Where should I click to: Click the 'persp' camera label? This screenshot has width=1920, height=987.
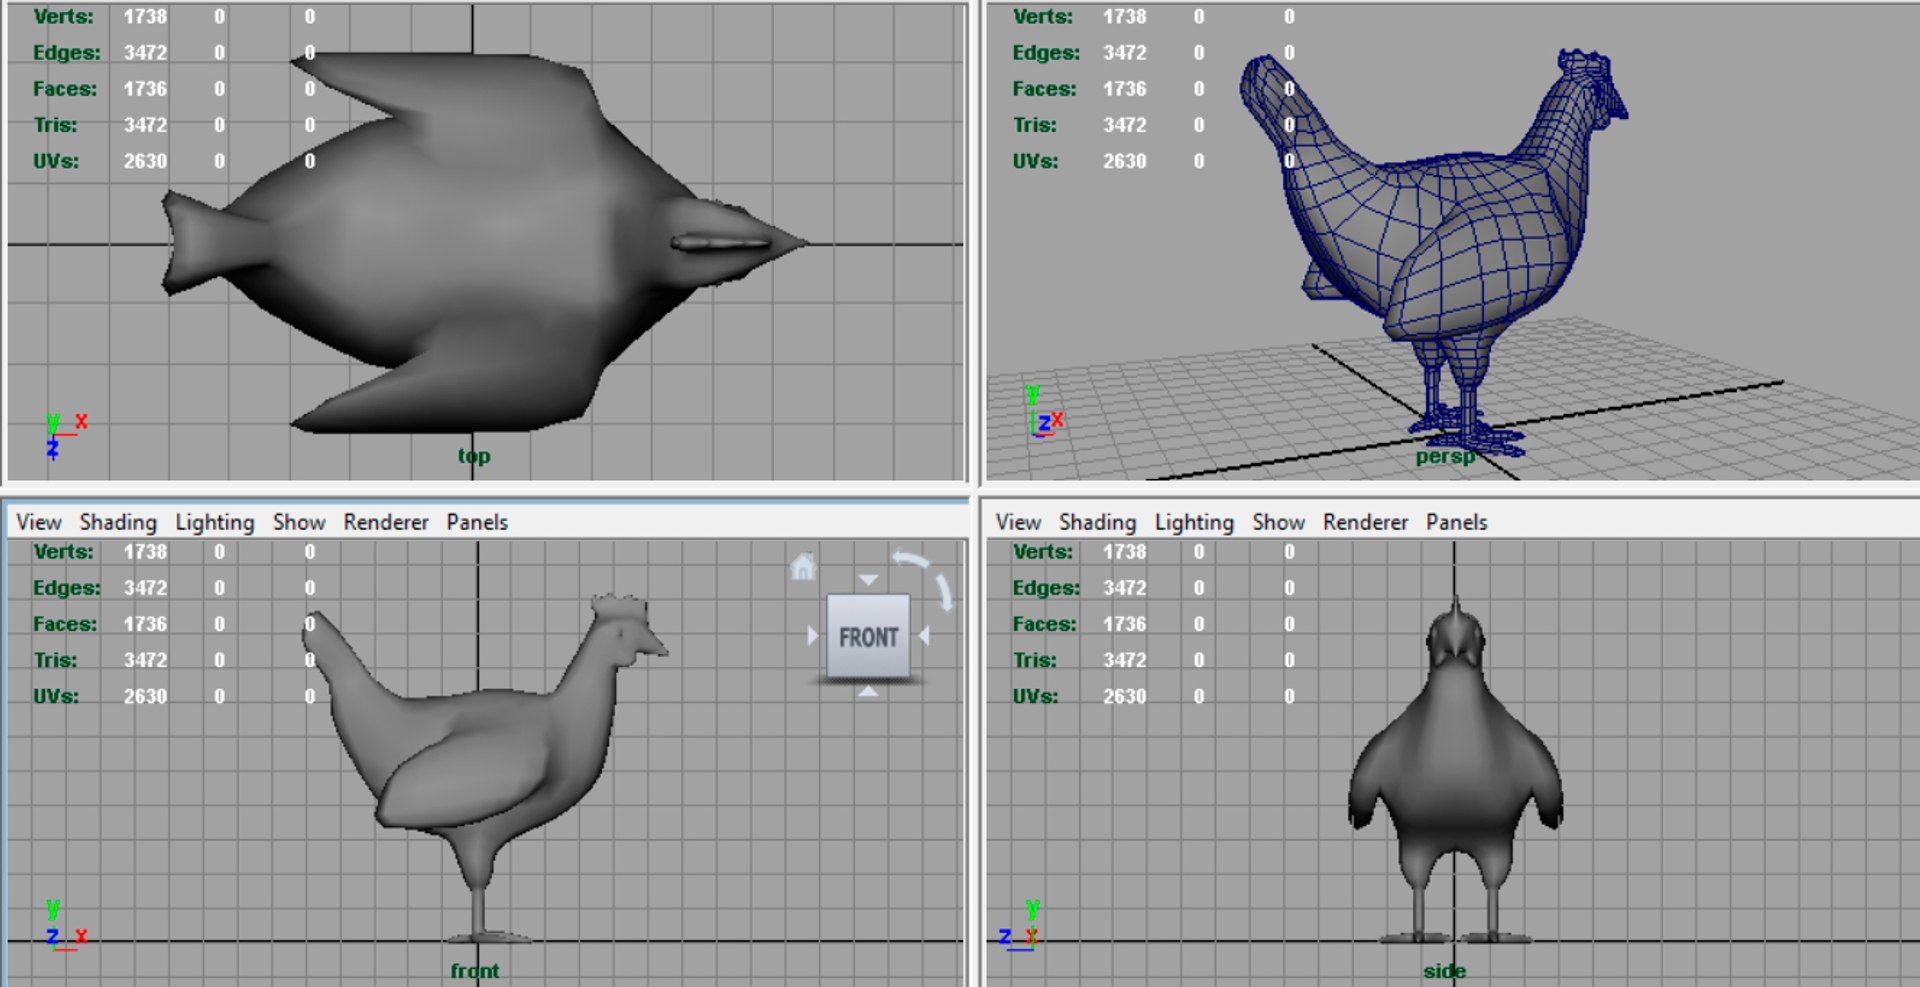[x=1445, y=457]
